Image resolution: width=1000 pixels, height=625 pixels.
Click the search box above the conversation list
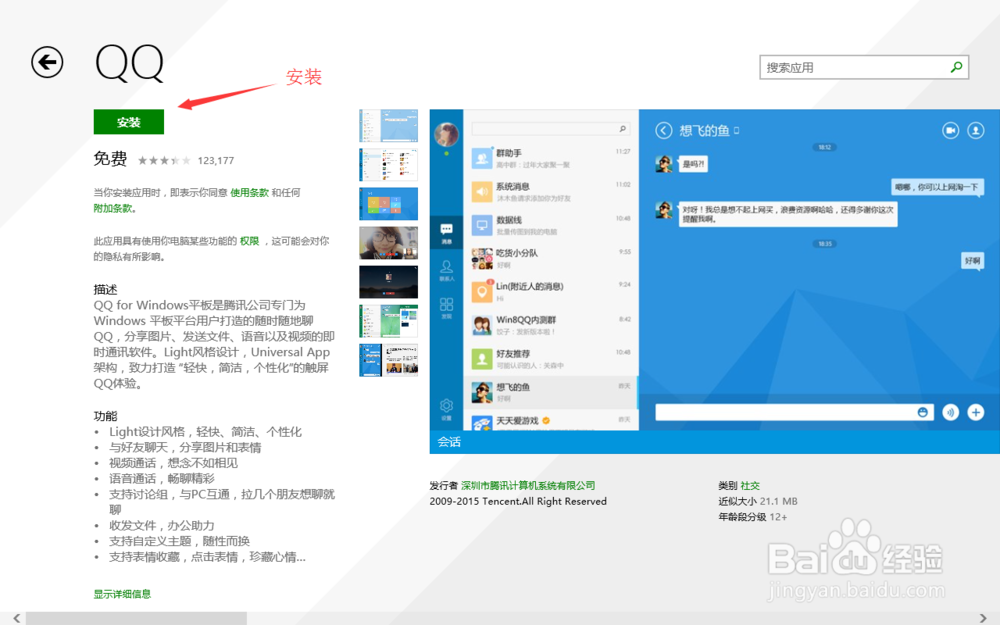pyautogui.click(x=550, y=129)
